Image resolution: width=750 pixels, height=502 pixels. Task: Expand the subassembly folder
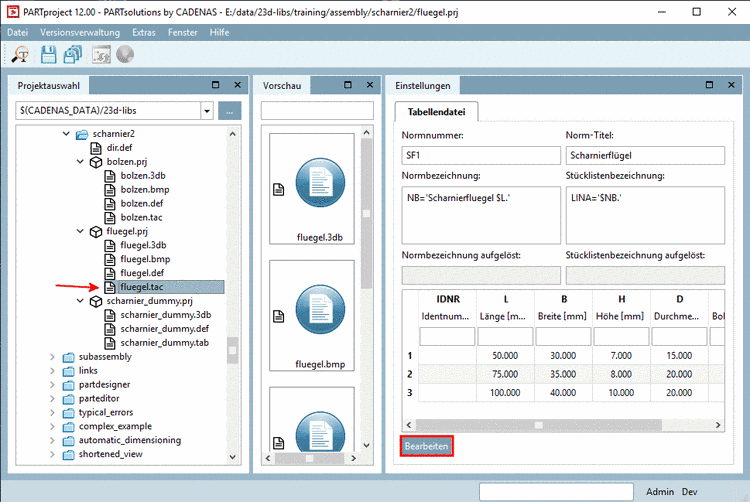click(x=52, y=357)
